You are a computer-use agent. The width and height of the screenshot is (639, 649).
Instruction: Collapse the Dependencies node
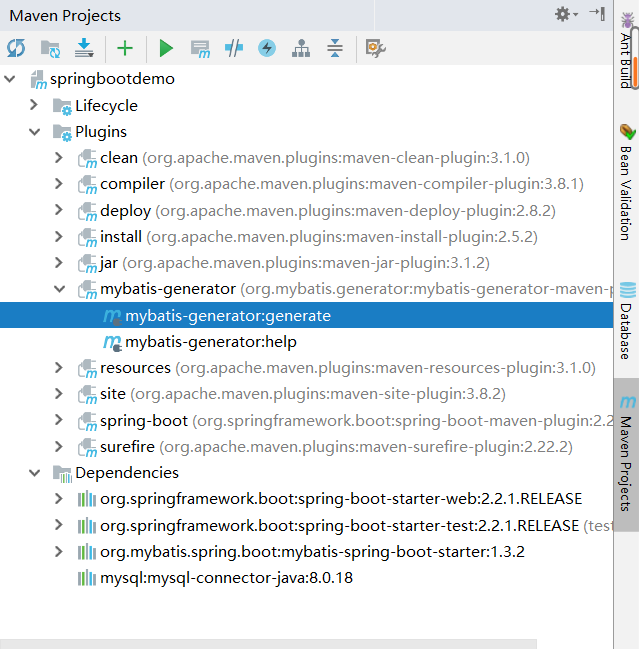tap(35, 473)
